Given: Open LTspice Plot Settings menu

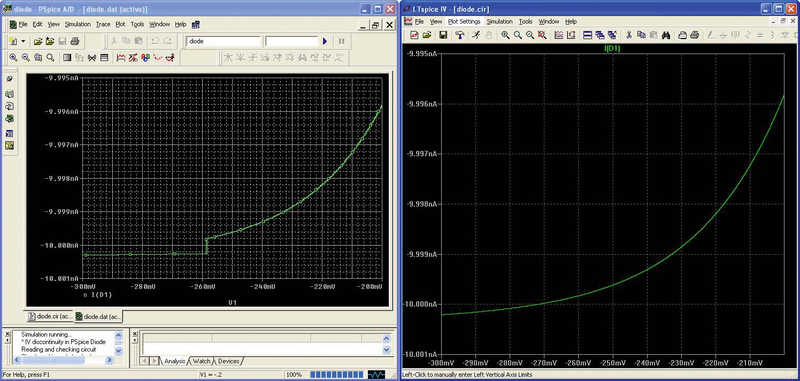Looking at the screenshot, I should 464,22.
